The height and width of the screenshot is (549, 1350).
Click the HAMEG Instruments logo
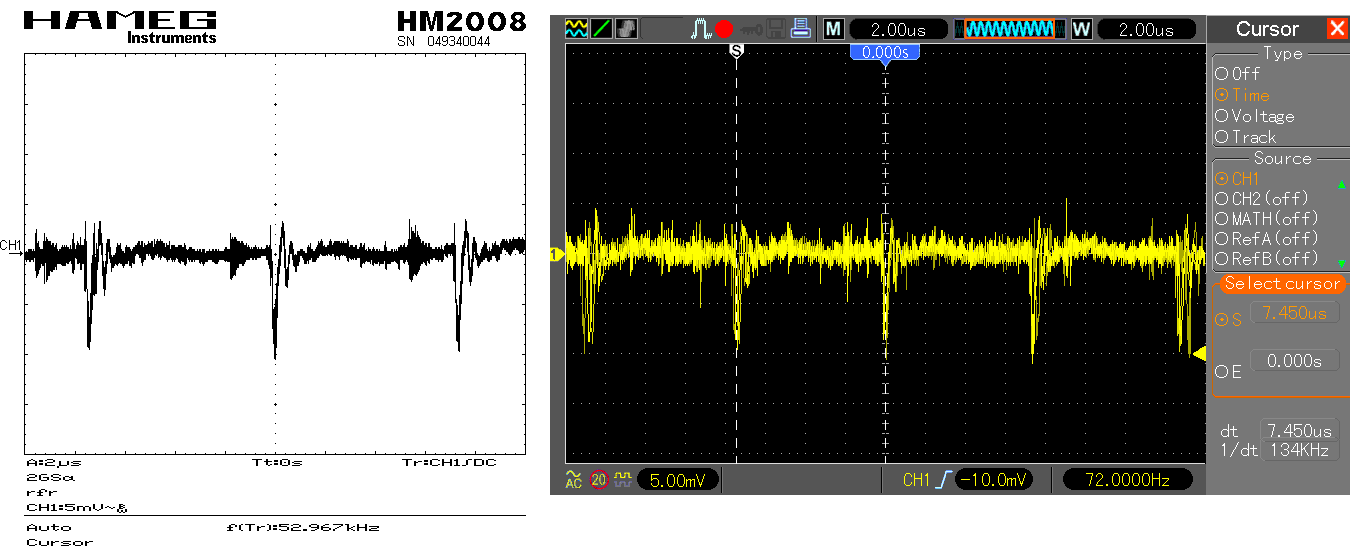118,27
